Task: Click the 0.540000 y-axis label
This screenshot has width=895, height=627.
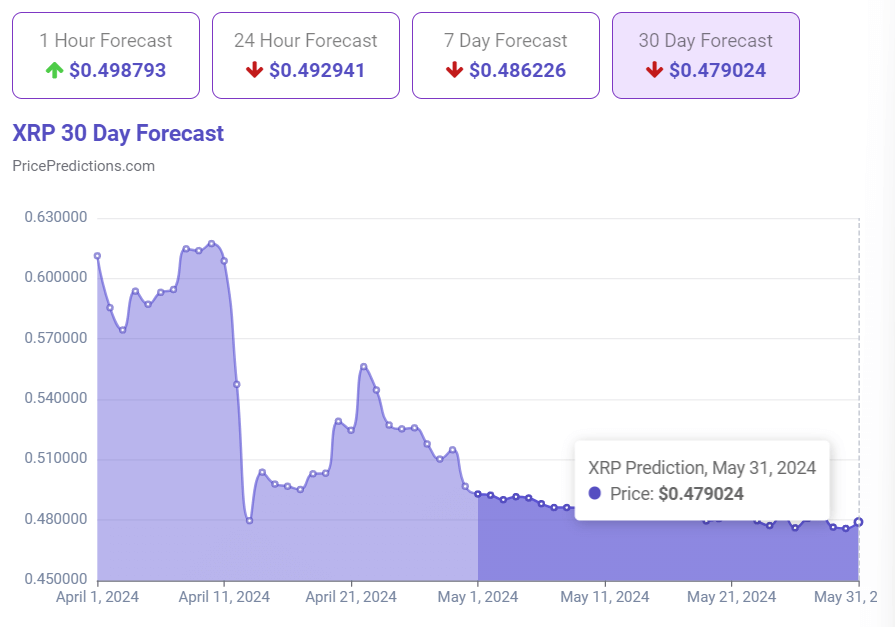Action: 56,398
